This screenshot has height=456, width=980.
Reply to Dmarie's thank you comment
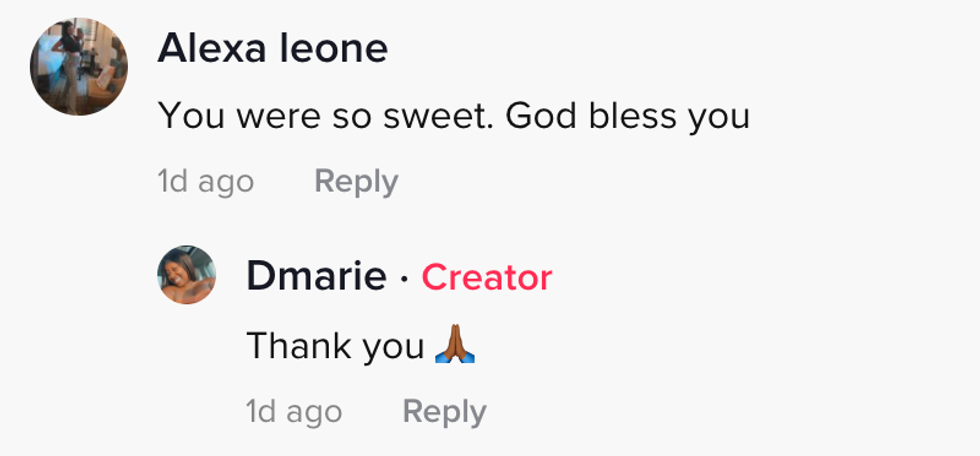[x=444, y=411]
